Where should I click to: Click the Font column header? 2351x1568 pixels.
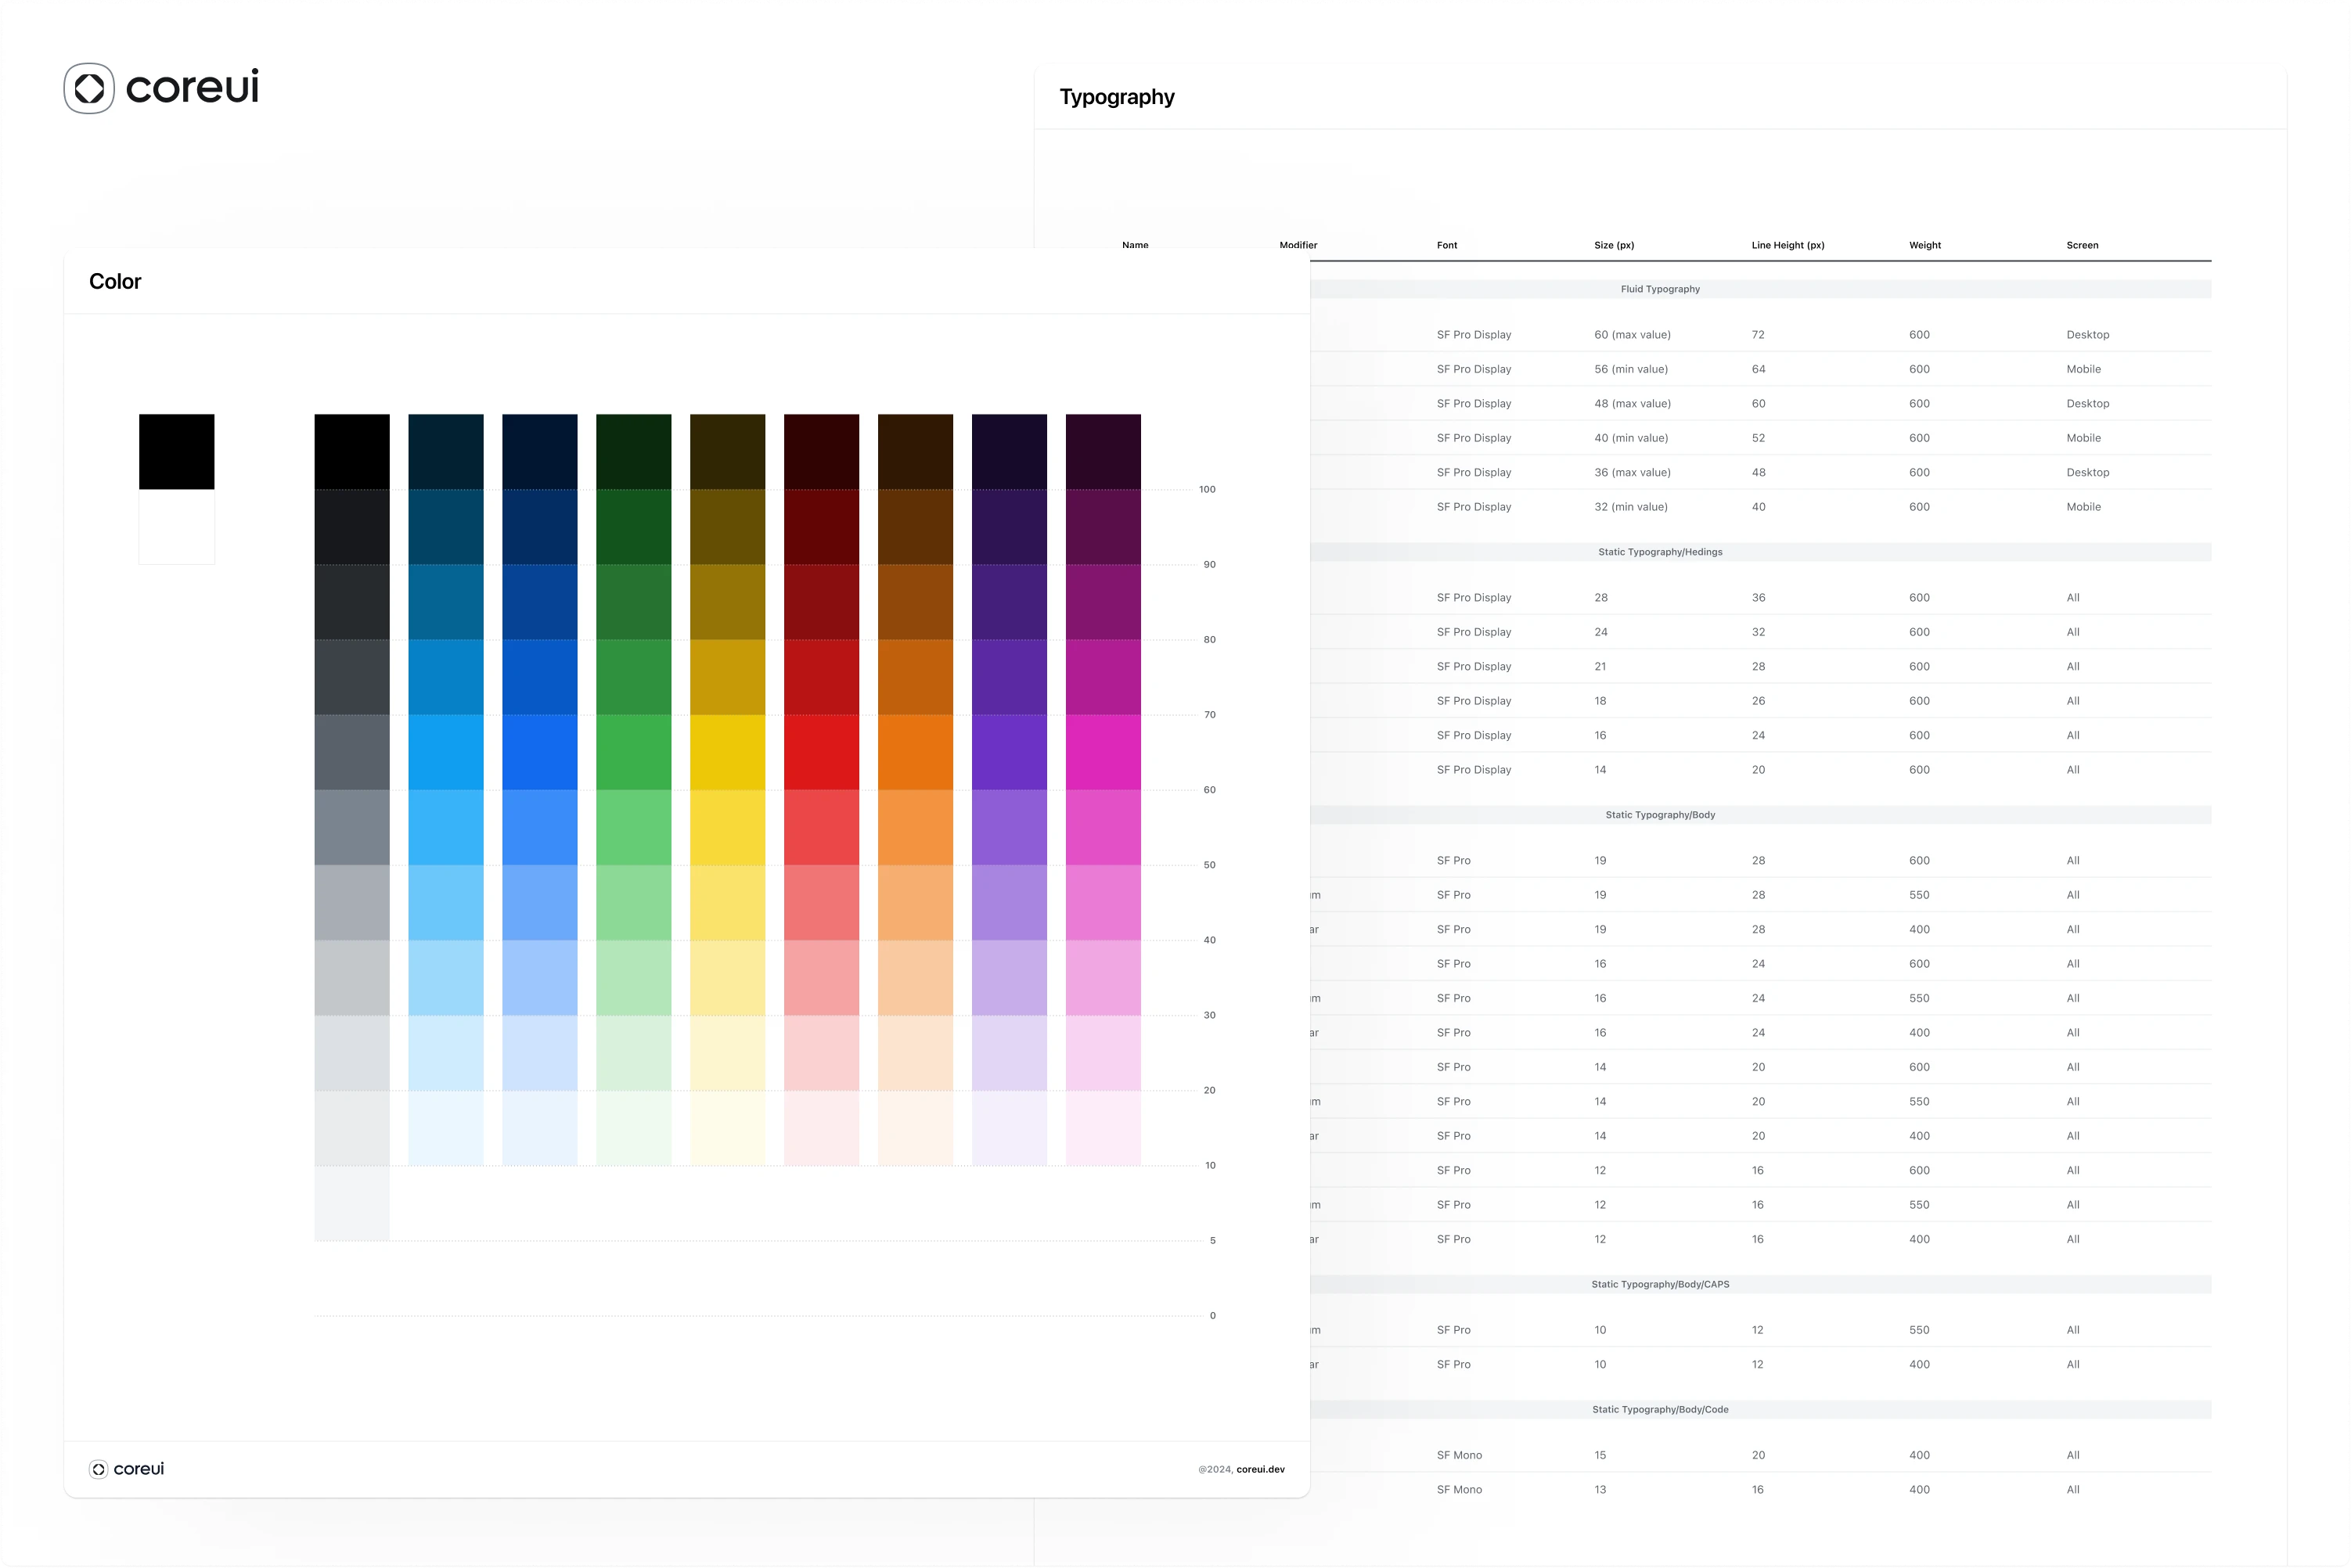click(x=1447, y=245)
